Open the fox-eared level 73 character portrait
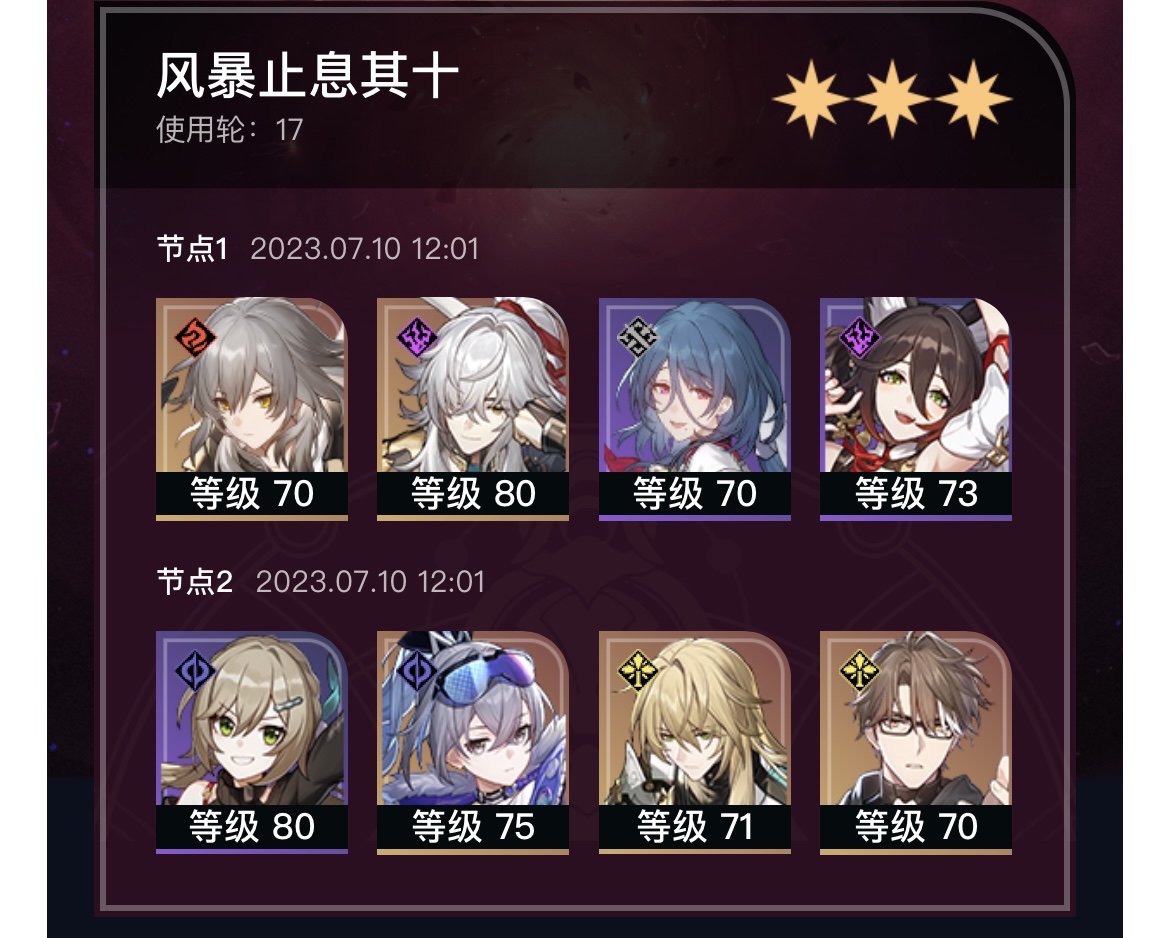Screen dimensions: 1170x938 [x=916, y=385]
